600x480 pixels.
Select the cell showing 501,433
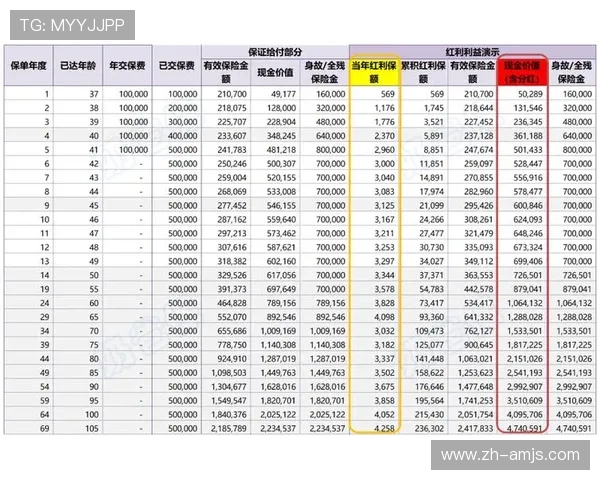tap(522, 150)
